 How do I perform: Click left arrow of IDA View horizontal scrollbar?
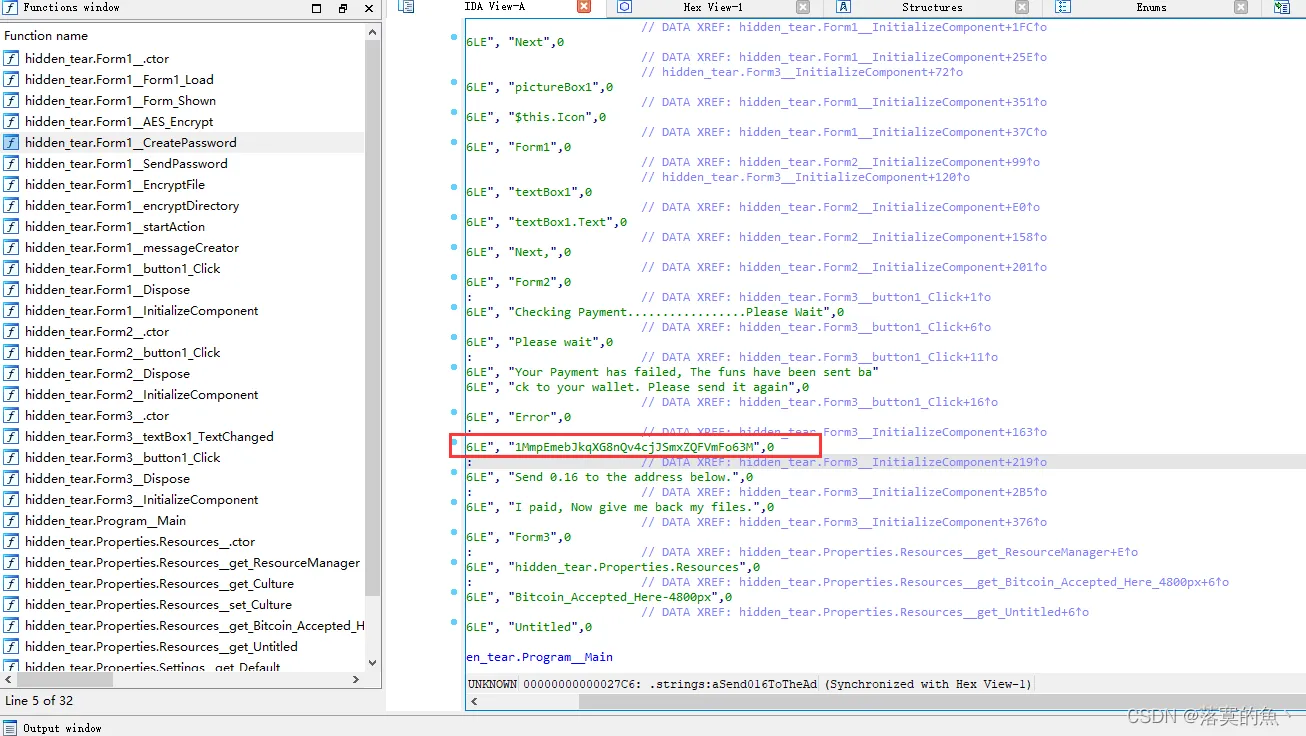(474, 701)
